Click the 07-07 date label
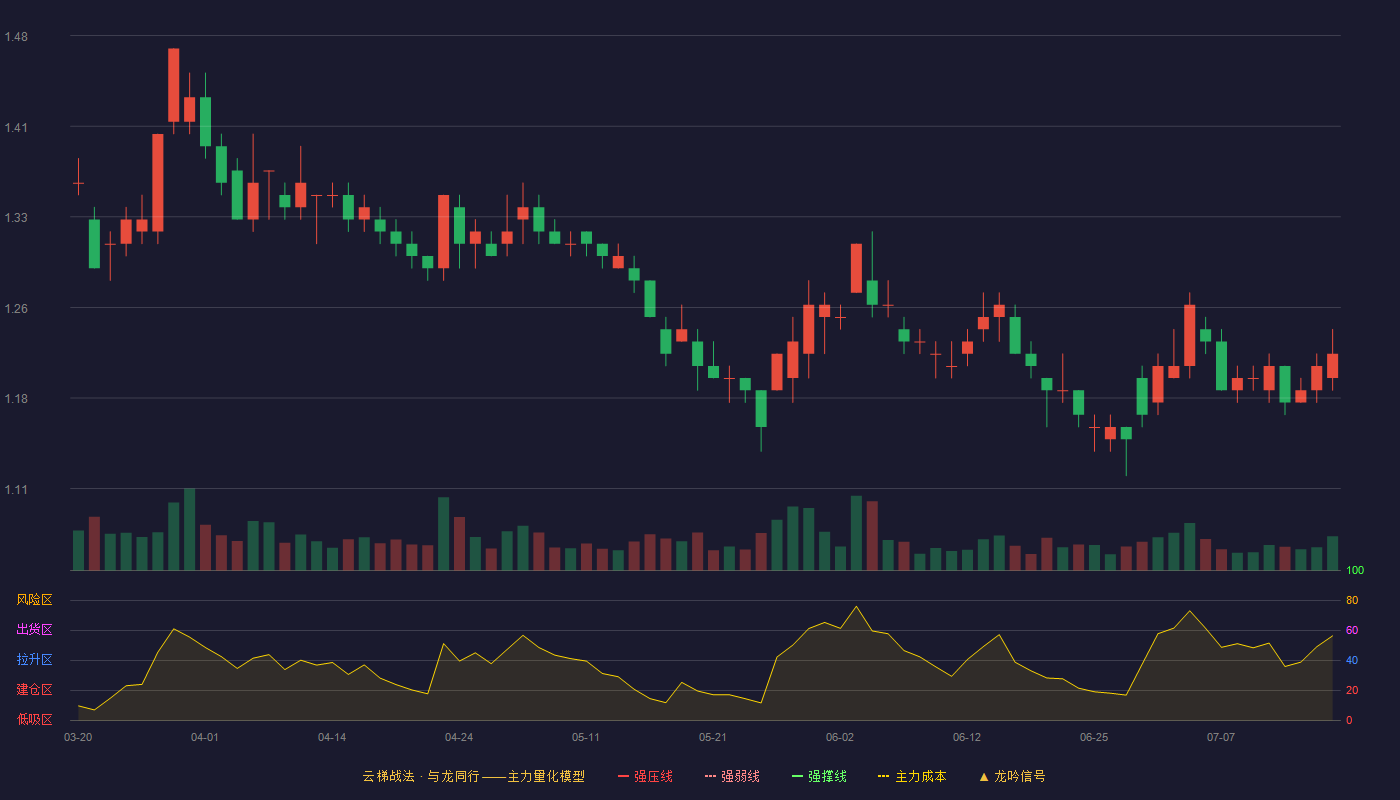 point(1221,737)
